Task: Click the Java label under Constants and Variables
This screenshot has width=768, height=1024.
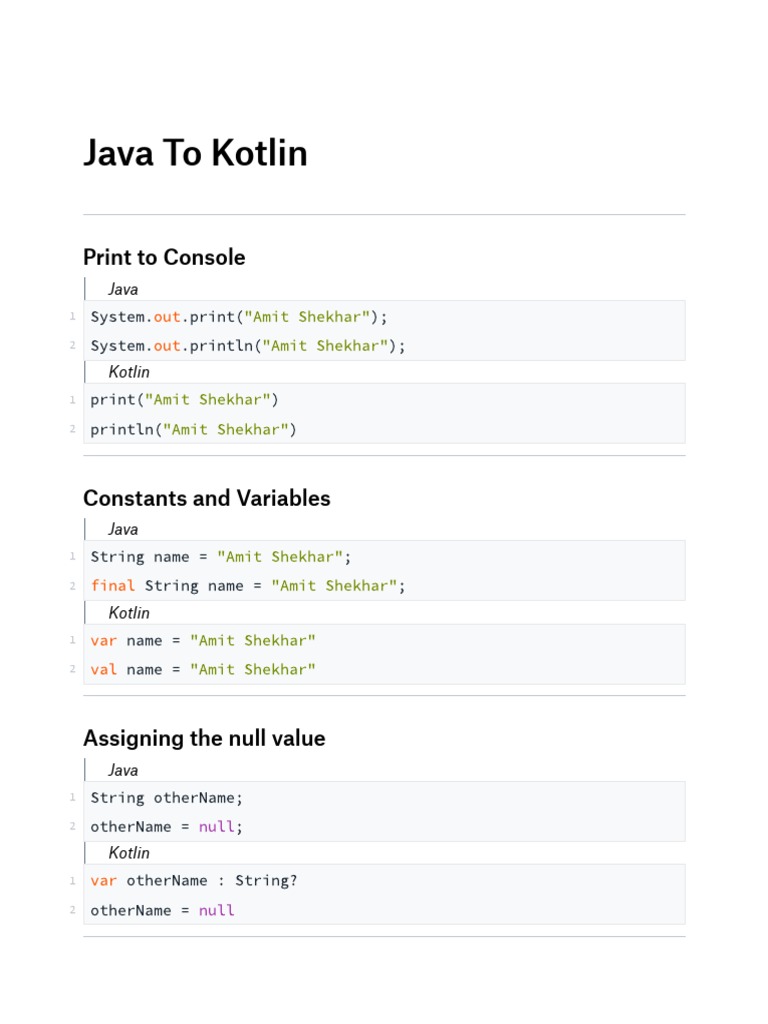Action: [x=123, y=529]
